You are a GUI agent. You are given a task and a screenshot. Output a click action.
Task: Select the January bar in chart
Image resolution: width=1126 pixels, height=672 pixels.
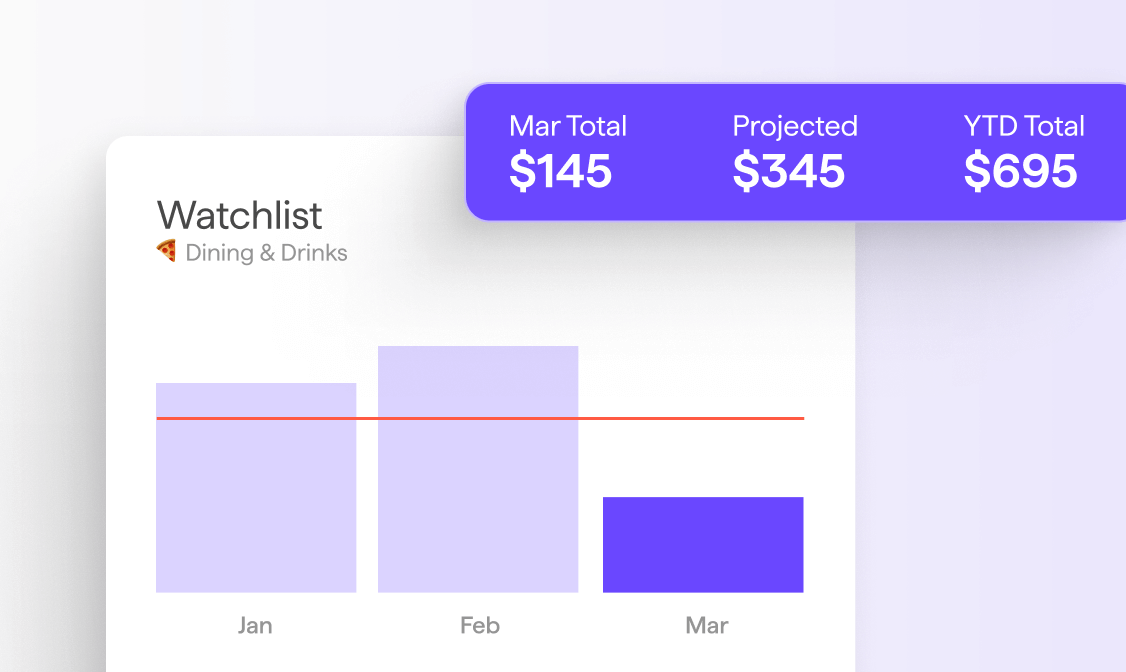pos(256,487)
